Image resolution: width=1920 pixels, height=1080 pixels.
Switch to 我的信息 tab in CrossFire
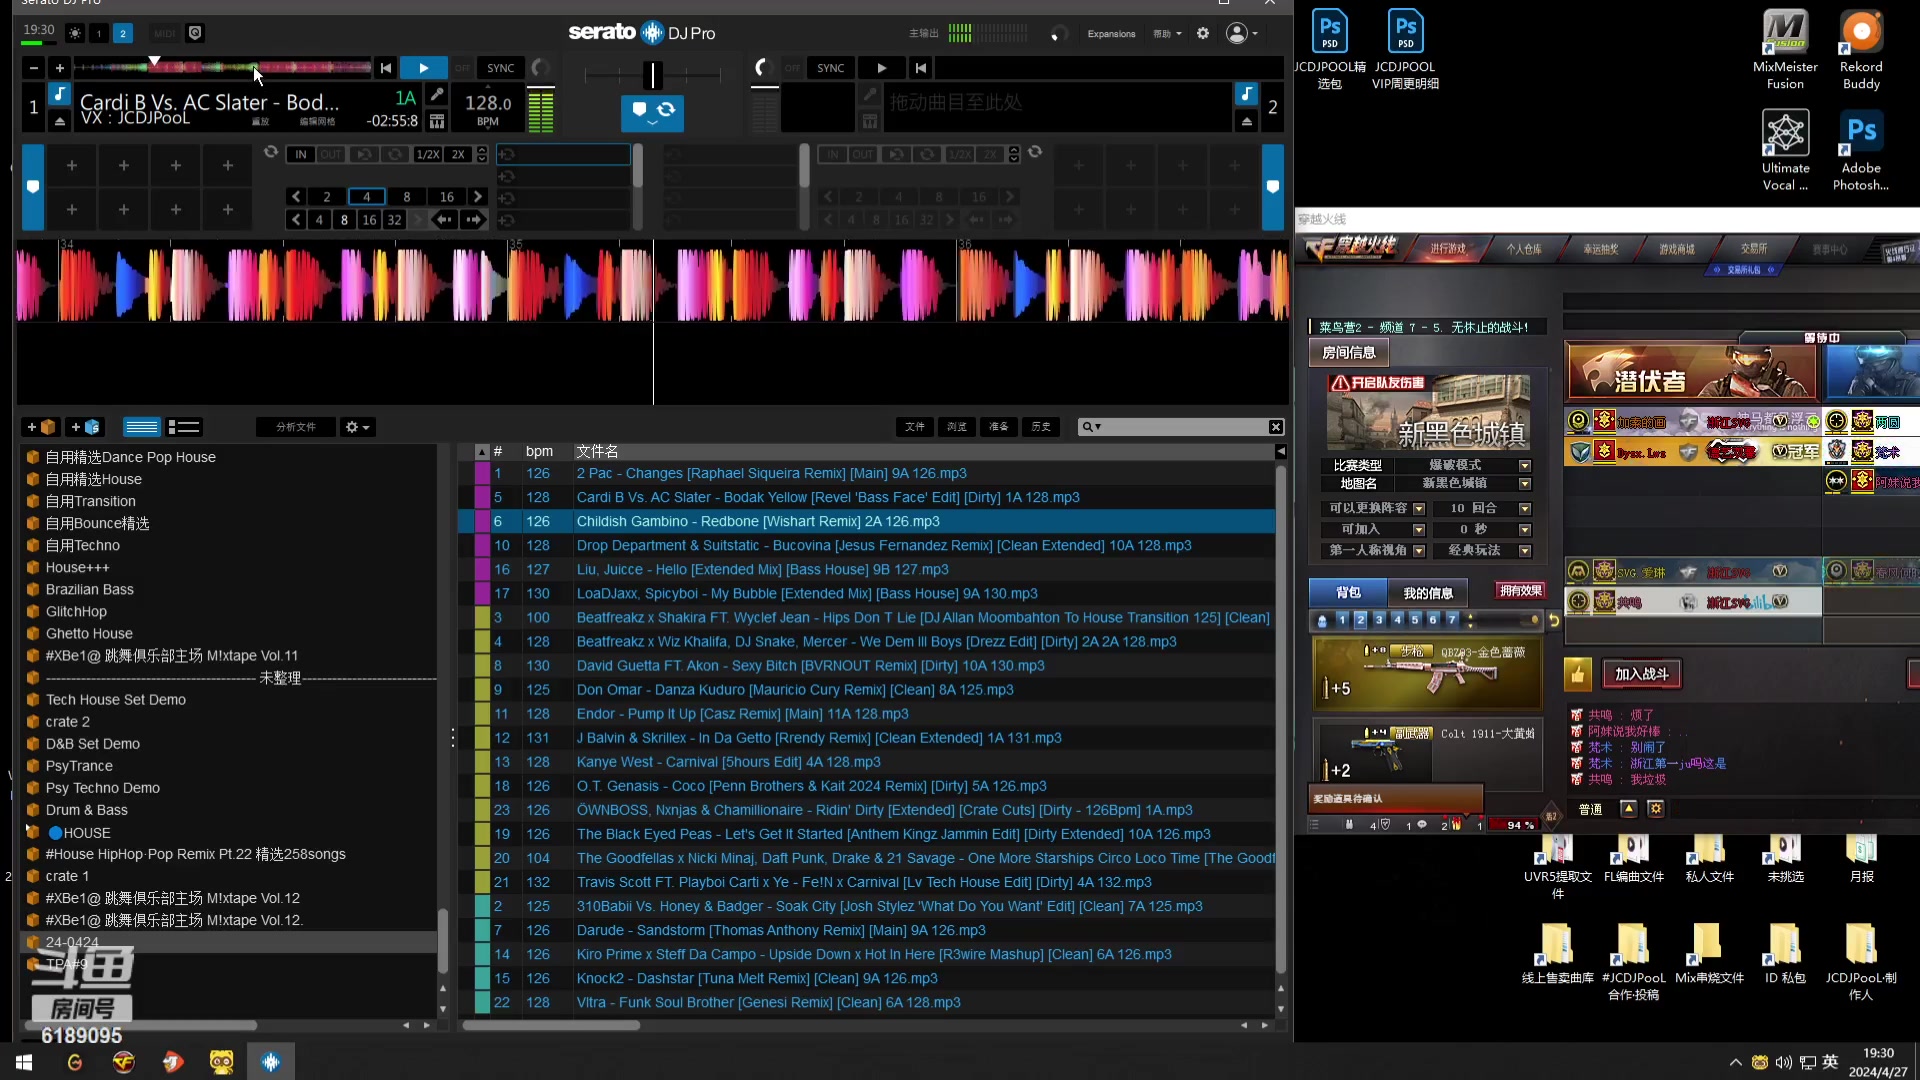[1428, 593]
